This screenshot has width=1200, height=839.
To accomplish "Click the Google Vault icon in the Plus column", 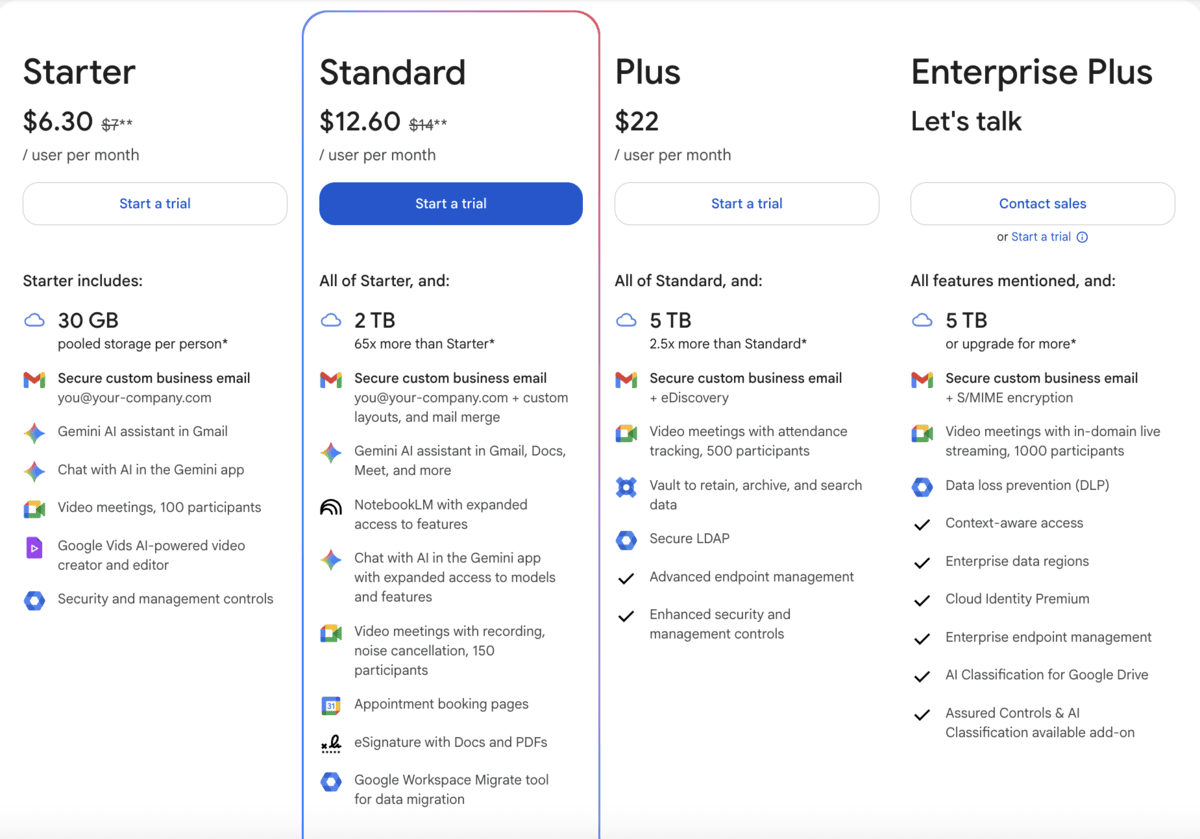I will coord(626,487).
